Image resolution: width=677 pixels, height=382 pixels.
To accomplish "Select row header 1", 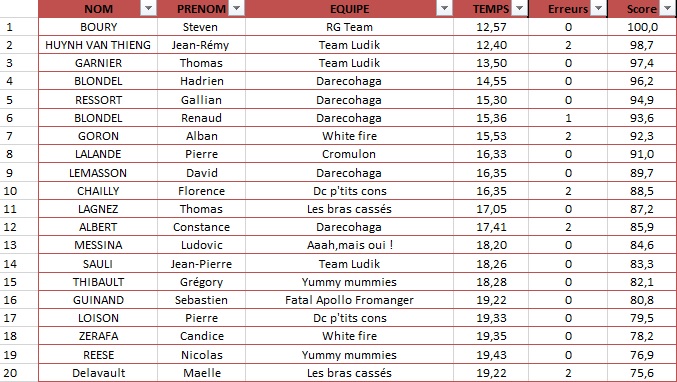I will point(19,27).
